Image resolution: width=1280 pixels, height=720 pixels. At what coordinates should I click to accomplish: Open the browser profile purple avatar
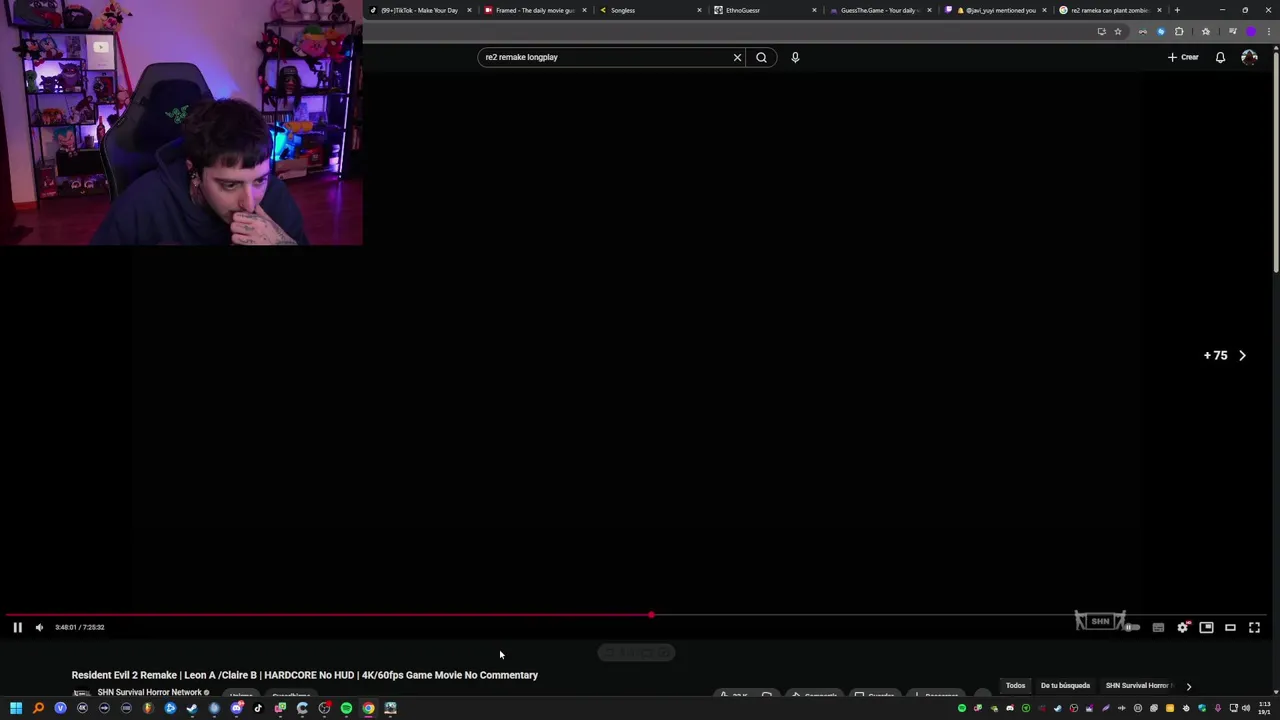coord(1251,31)
